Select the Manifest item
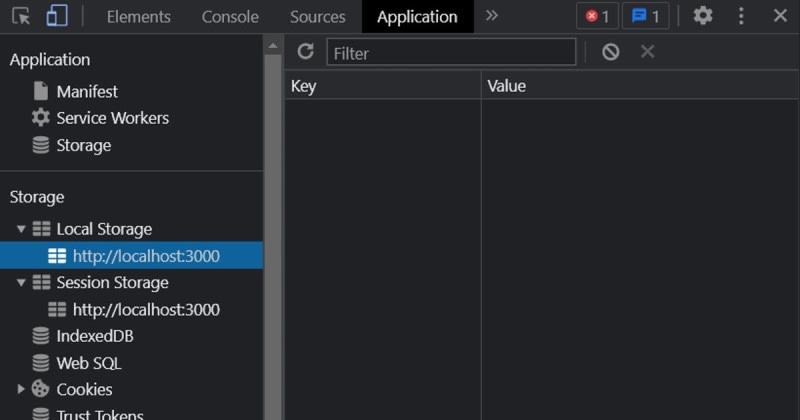The height and width of the screenshot is (420, 800). coord(86,91)
